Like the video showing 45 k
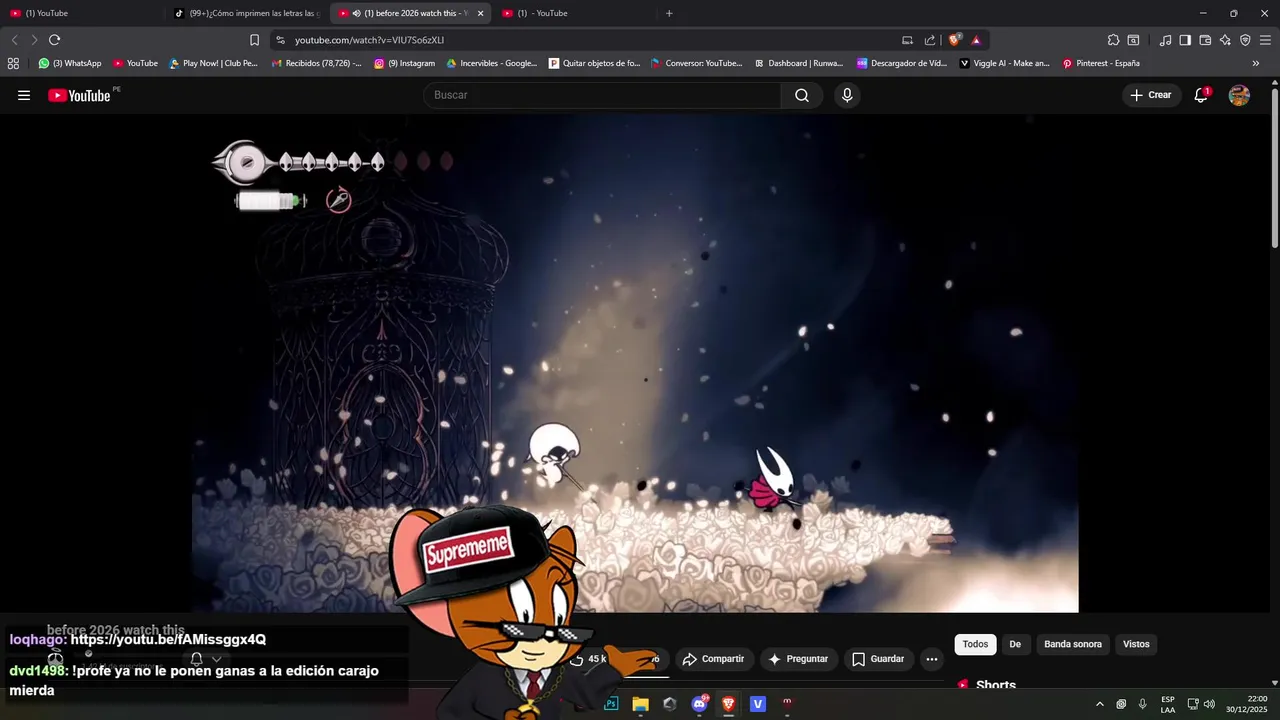 click(x=589, y=659)
